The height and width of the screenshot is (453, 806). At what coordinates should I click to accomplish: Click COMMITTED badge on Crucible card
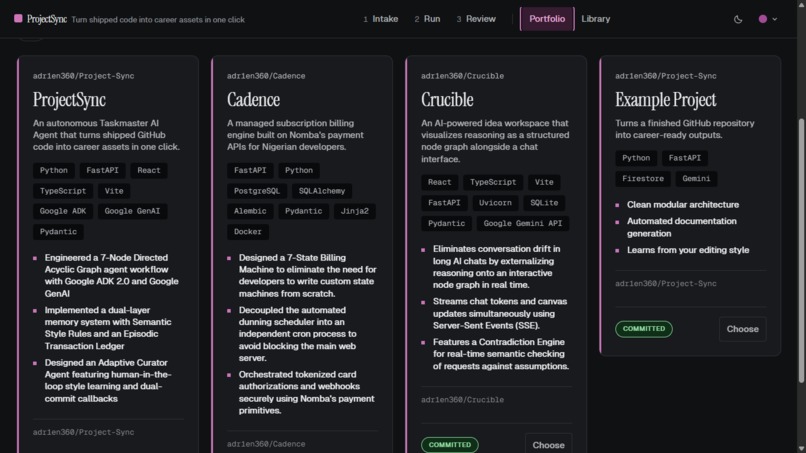pyautogui.click(x=450, y=445)
